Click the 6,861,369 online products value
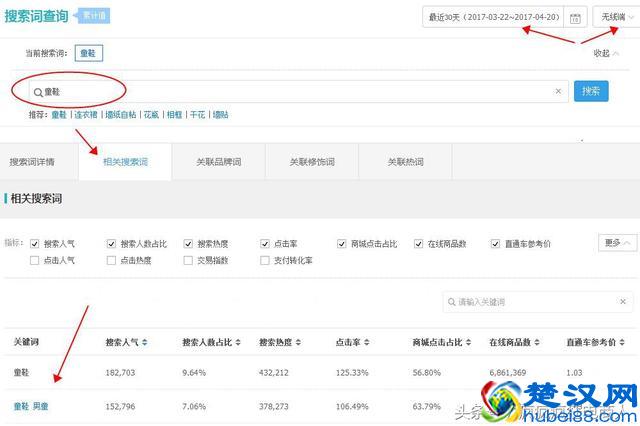The height and width of the screenshot is (426, 640). [508, 373]
